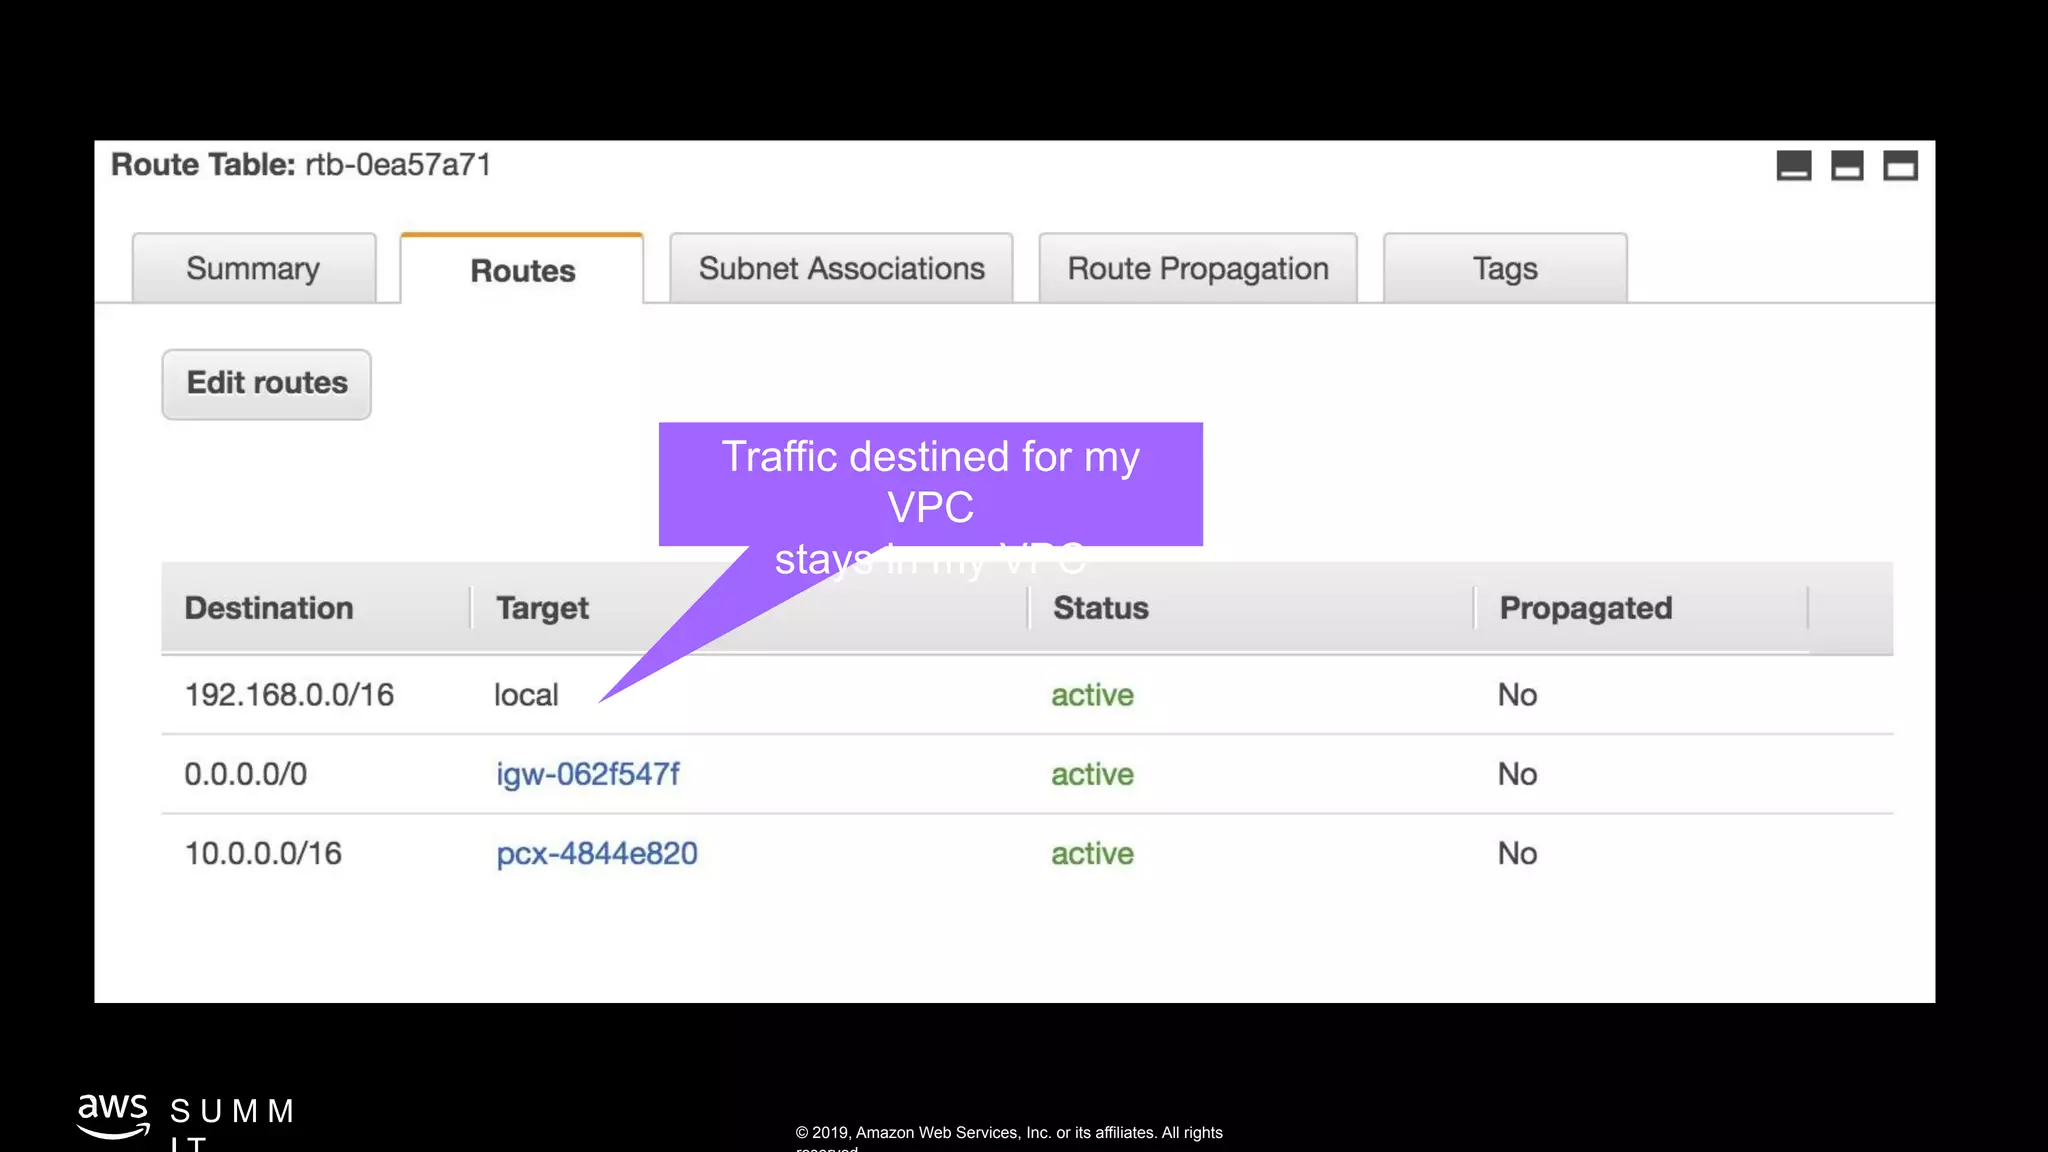Sort by the Target column header
Viewport: 2048px width, 1152px height.
(543, 608)
